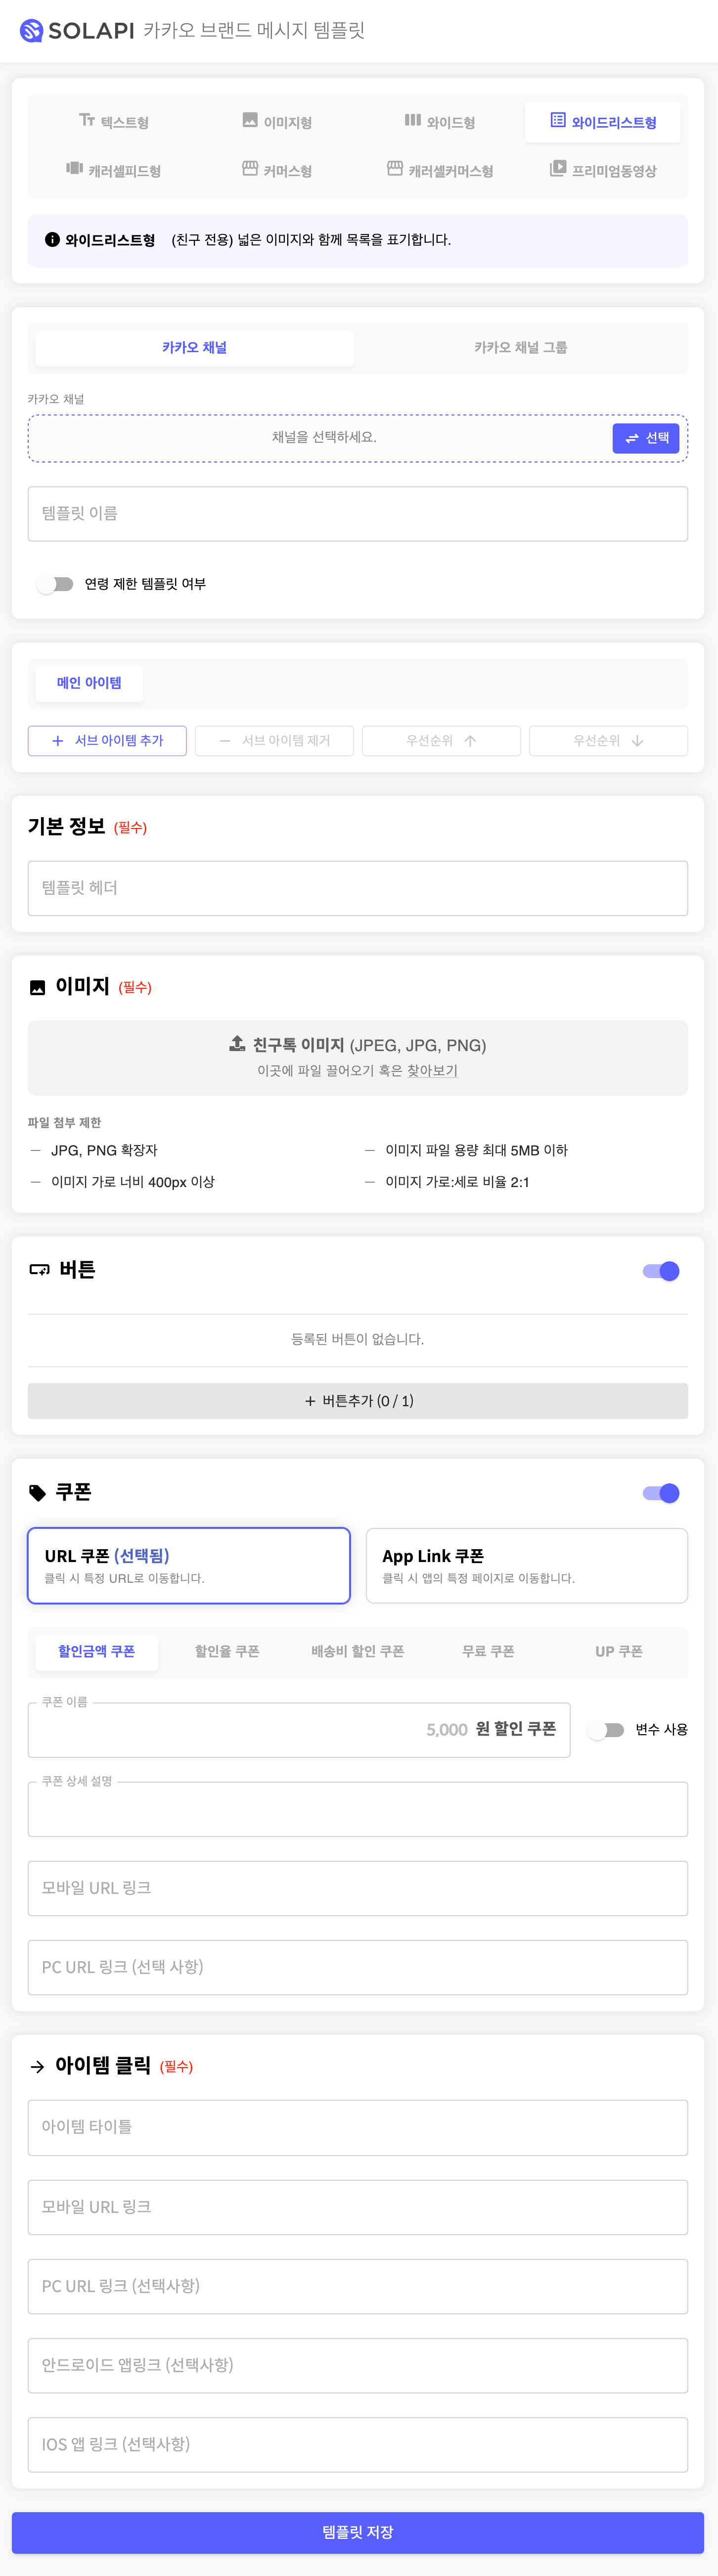The width and height of the screenshot is (718, 2576).
Task: Select the App Link 쿠폰 option
Action: coord(527,1565)
